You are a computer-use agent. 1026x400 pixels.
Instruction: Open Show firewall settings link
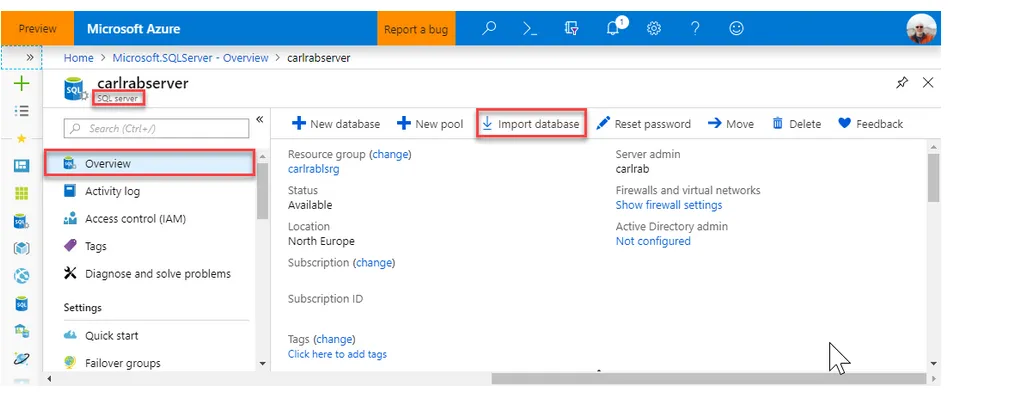(668, 205)
